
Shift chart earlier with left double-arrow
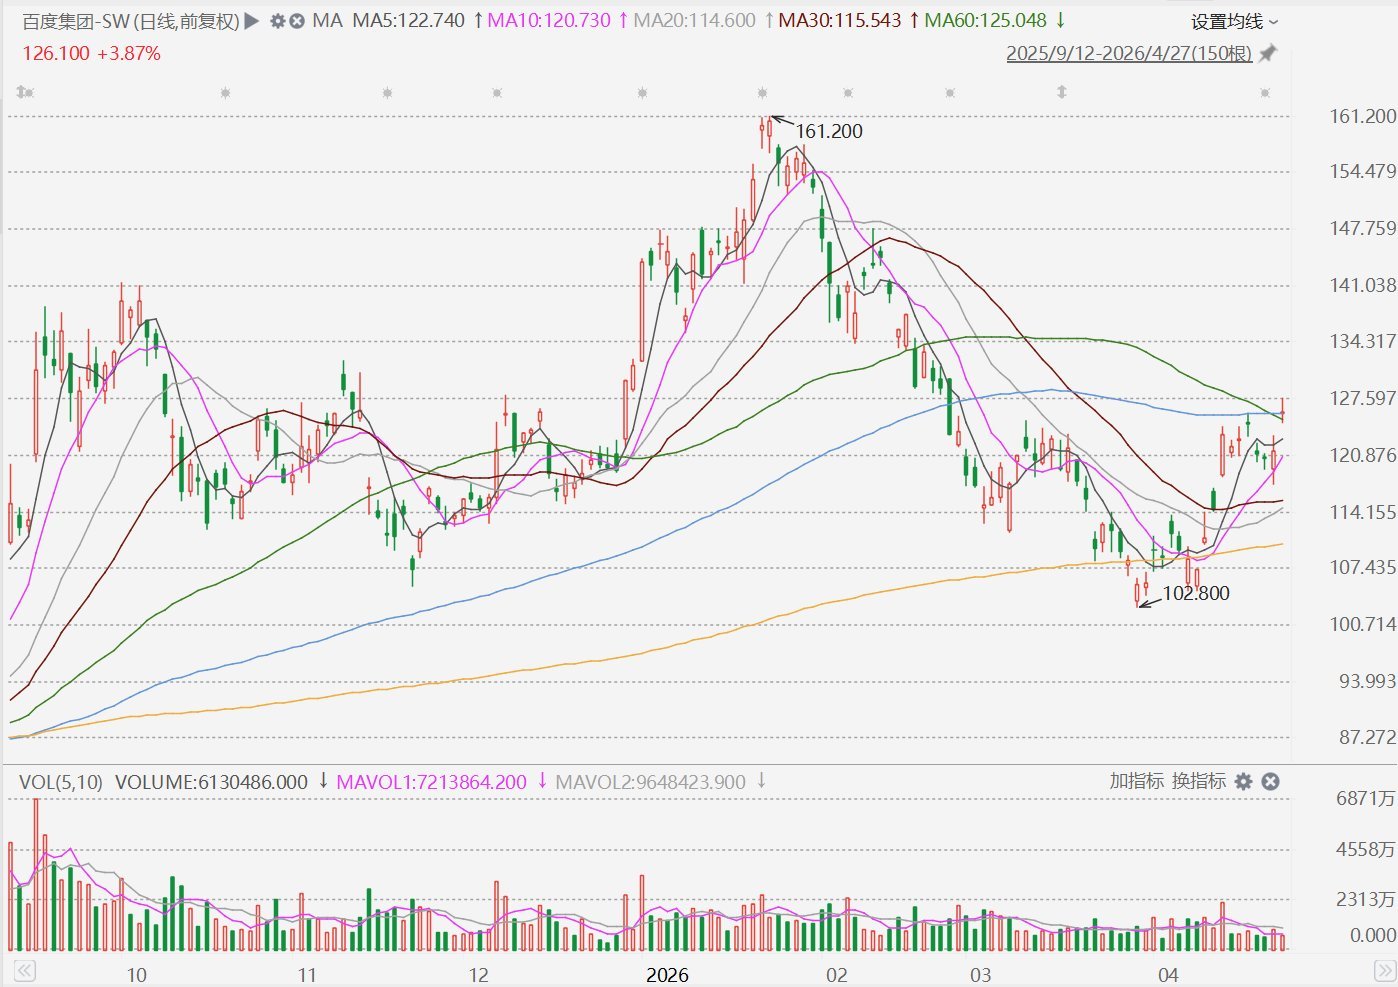point(24,971)
